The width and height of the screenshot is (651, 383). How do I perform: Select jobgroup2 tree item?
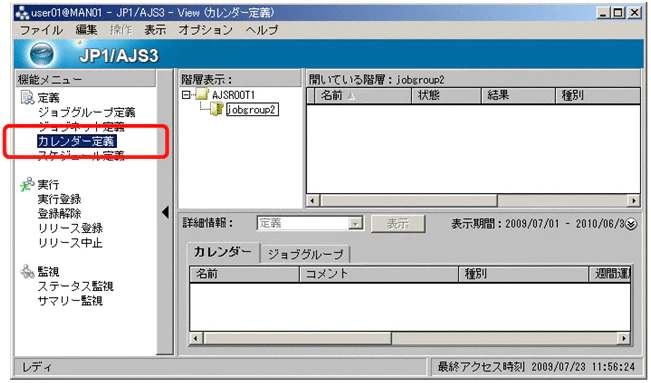(x=252, y=110)
